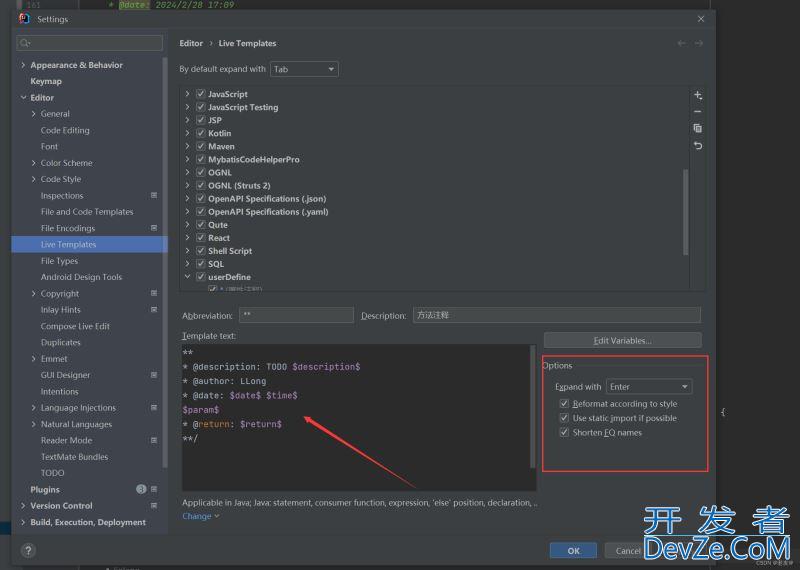Toggle the JavaScript Testing group checkbox

[201, 107]
